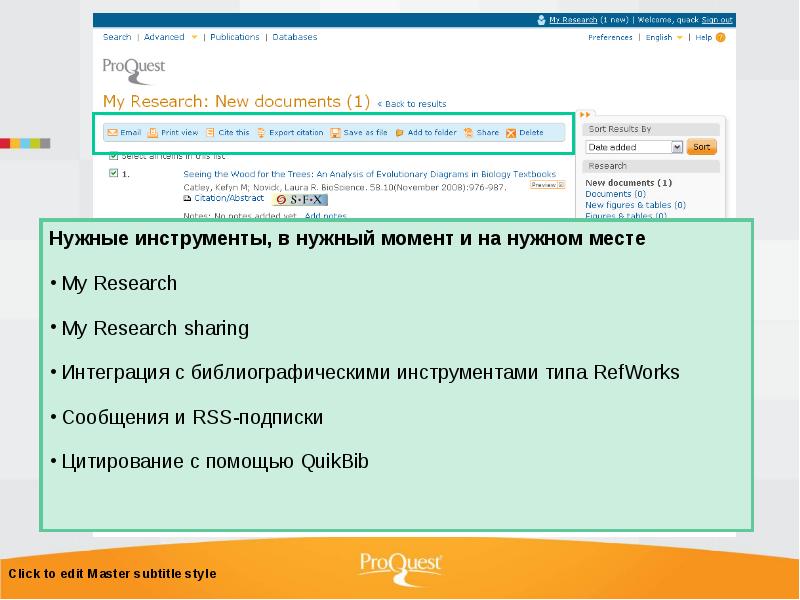Select the Cite this icon

(210, 132)
